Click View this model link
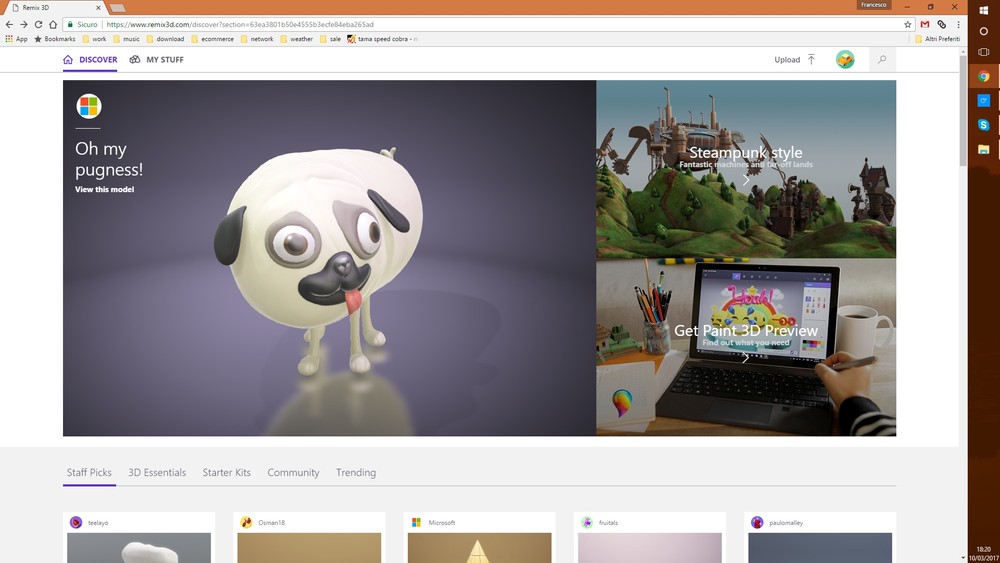 [x=105, y=189]
